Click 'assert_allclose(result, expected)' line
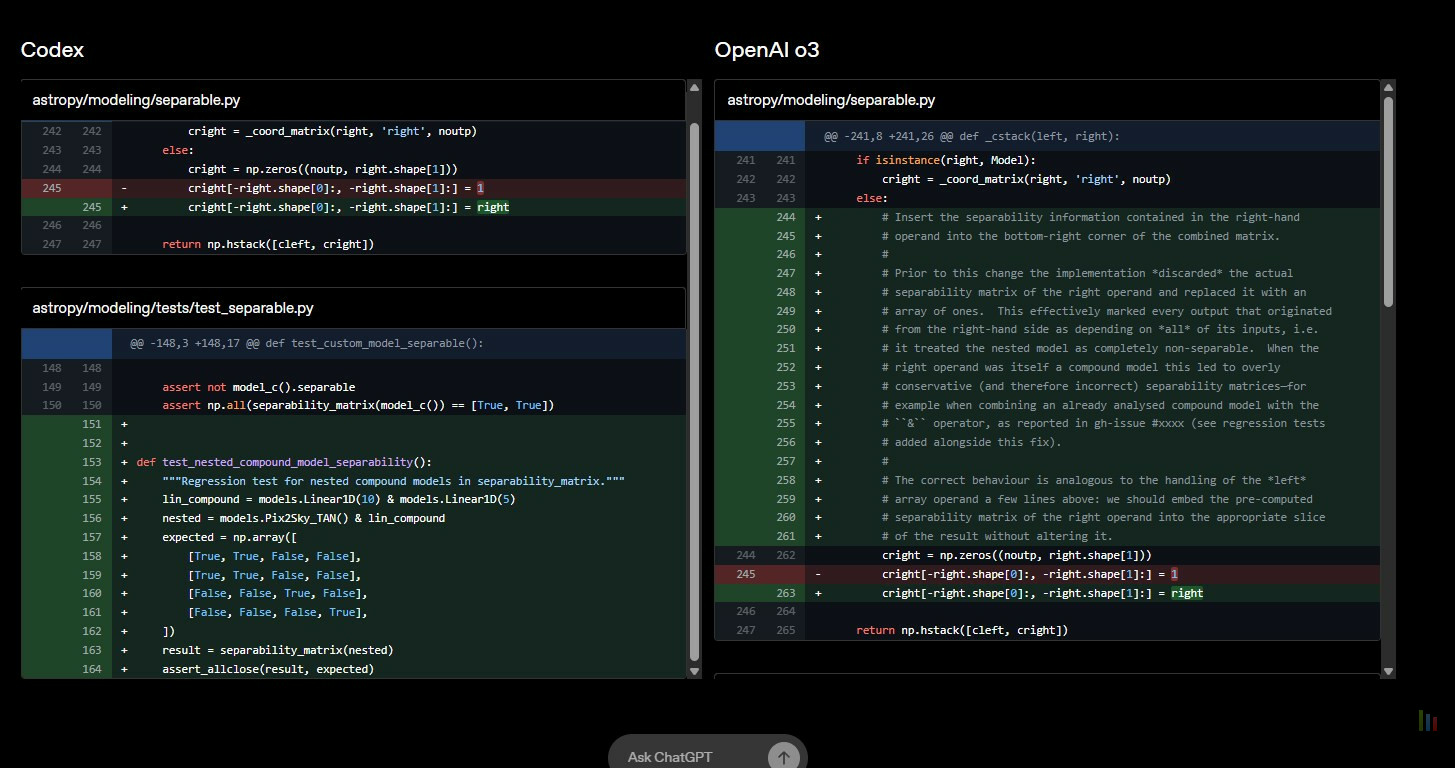 (x=354, y=668)
